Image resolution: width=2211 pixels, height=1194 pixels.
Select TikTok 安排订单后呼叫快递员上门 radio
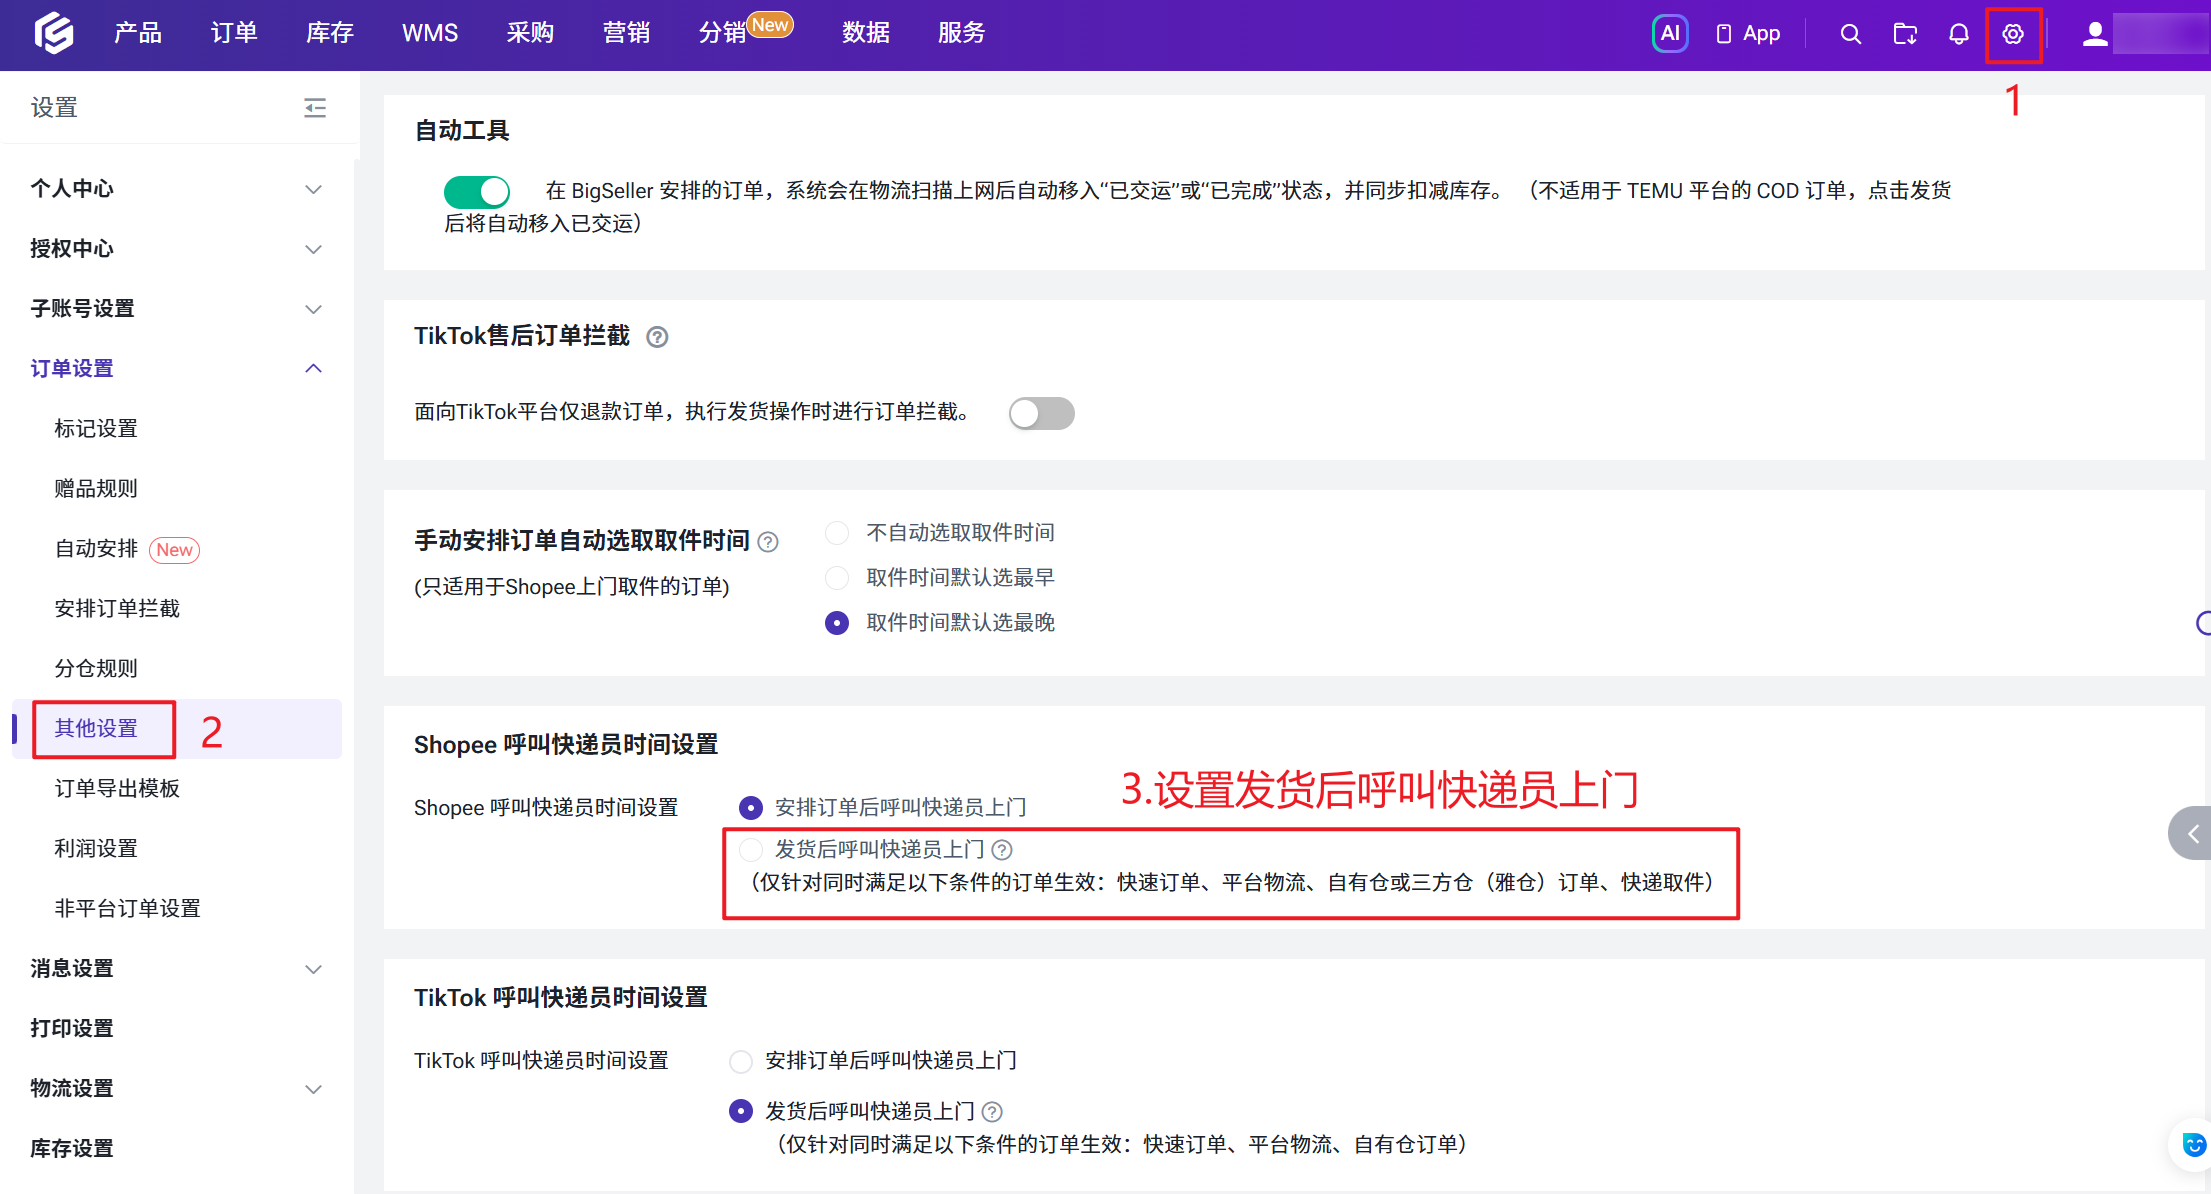741,1061
